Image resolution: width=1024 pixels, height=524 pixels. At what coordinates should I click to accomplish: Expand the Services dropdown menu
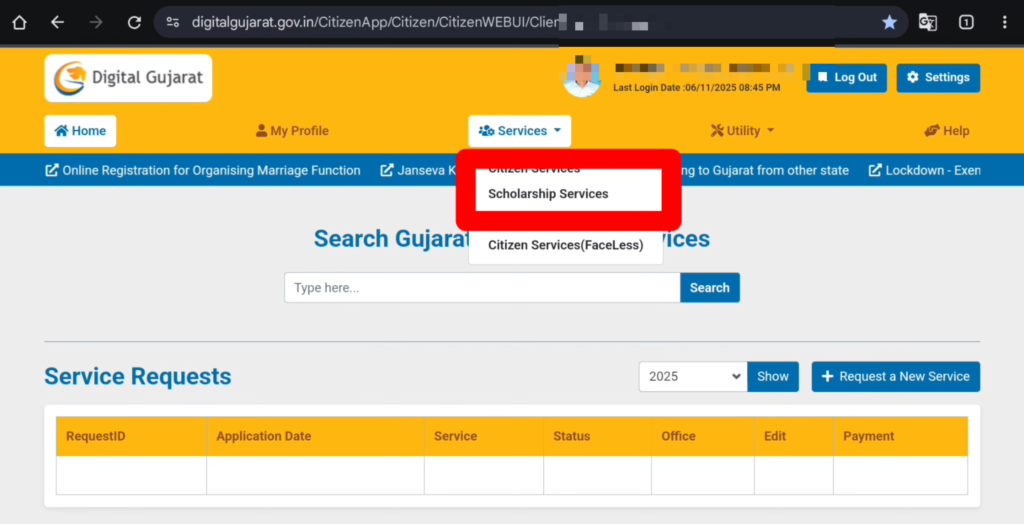pyautogui.click(x=519, y=131)
